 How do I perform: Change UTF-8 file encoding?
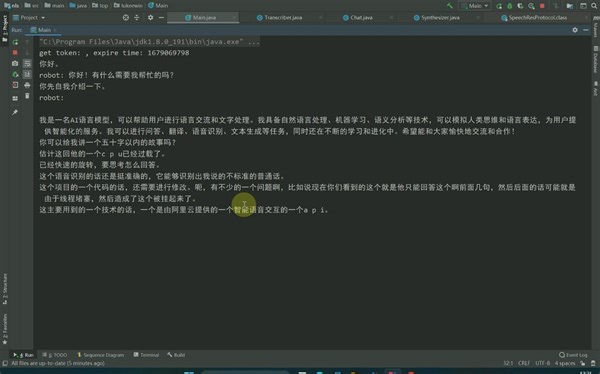click(543, 363)
